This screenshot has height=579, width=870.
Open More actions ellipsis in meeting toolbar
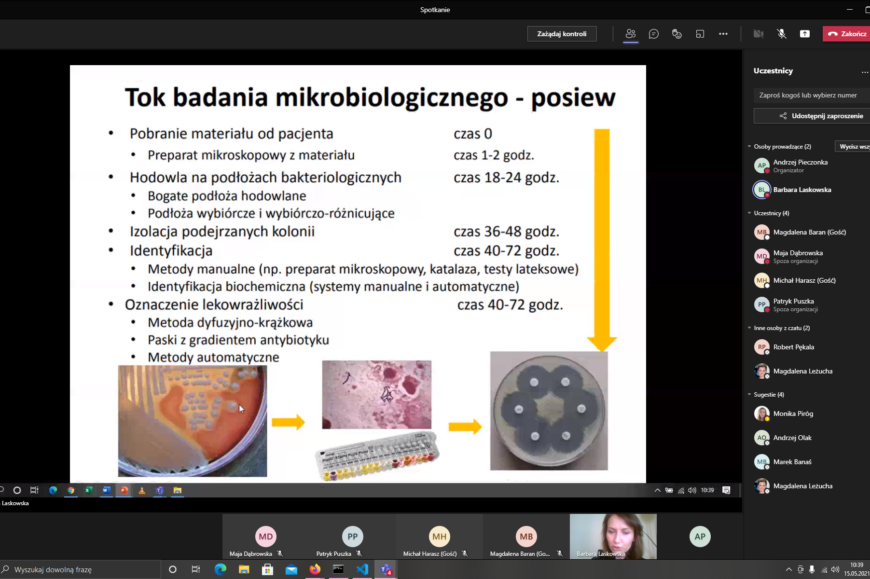coord(723,34)
